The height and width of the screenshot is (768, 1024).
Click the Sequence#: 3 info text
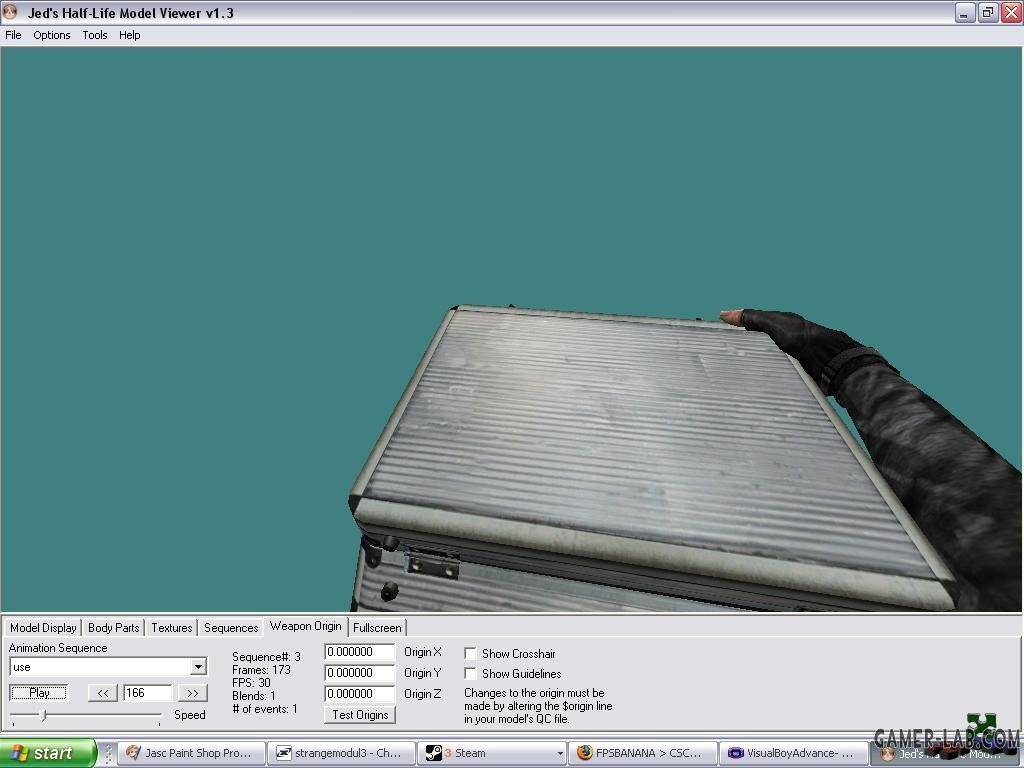pyautogui.click(x=266, y=657)
